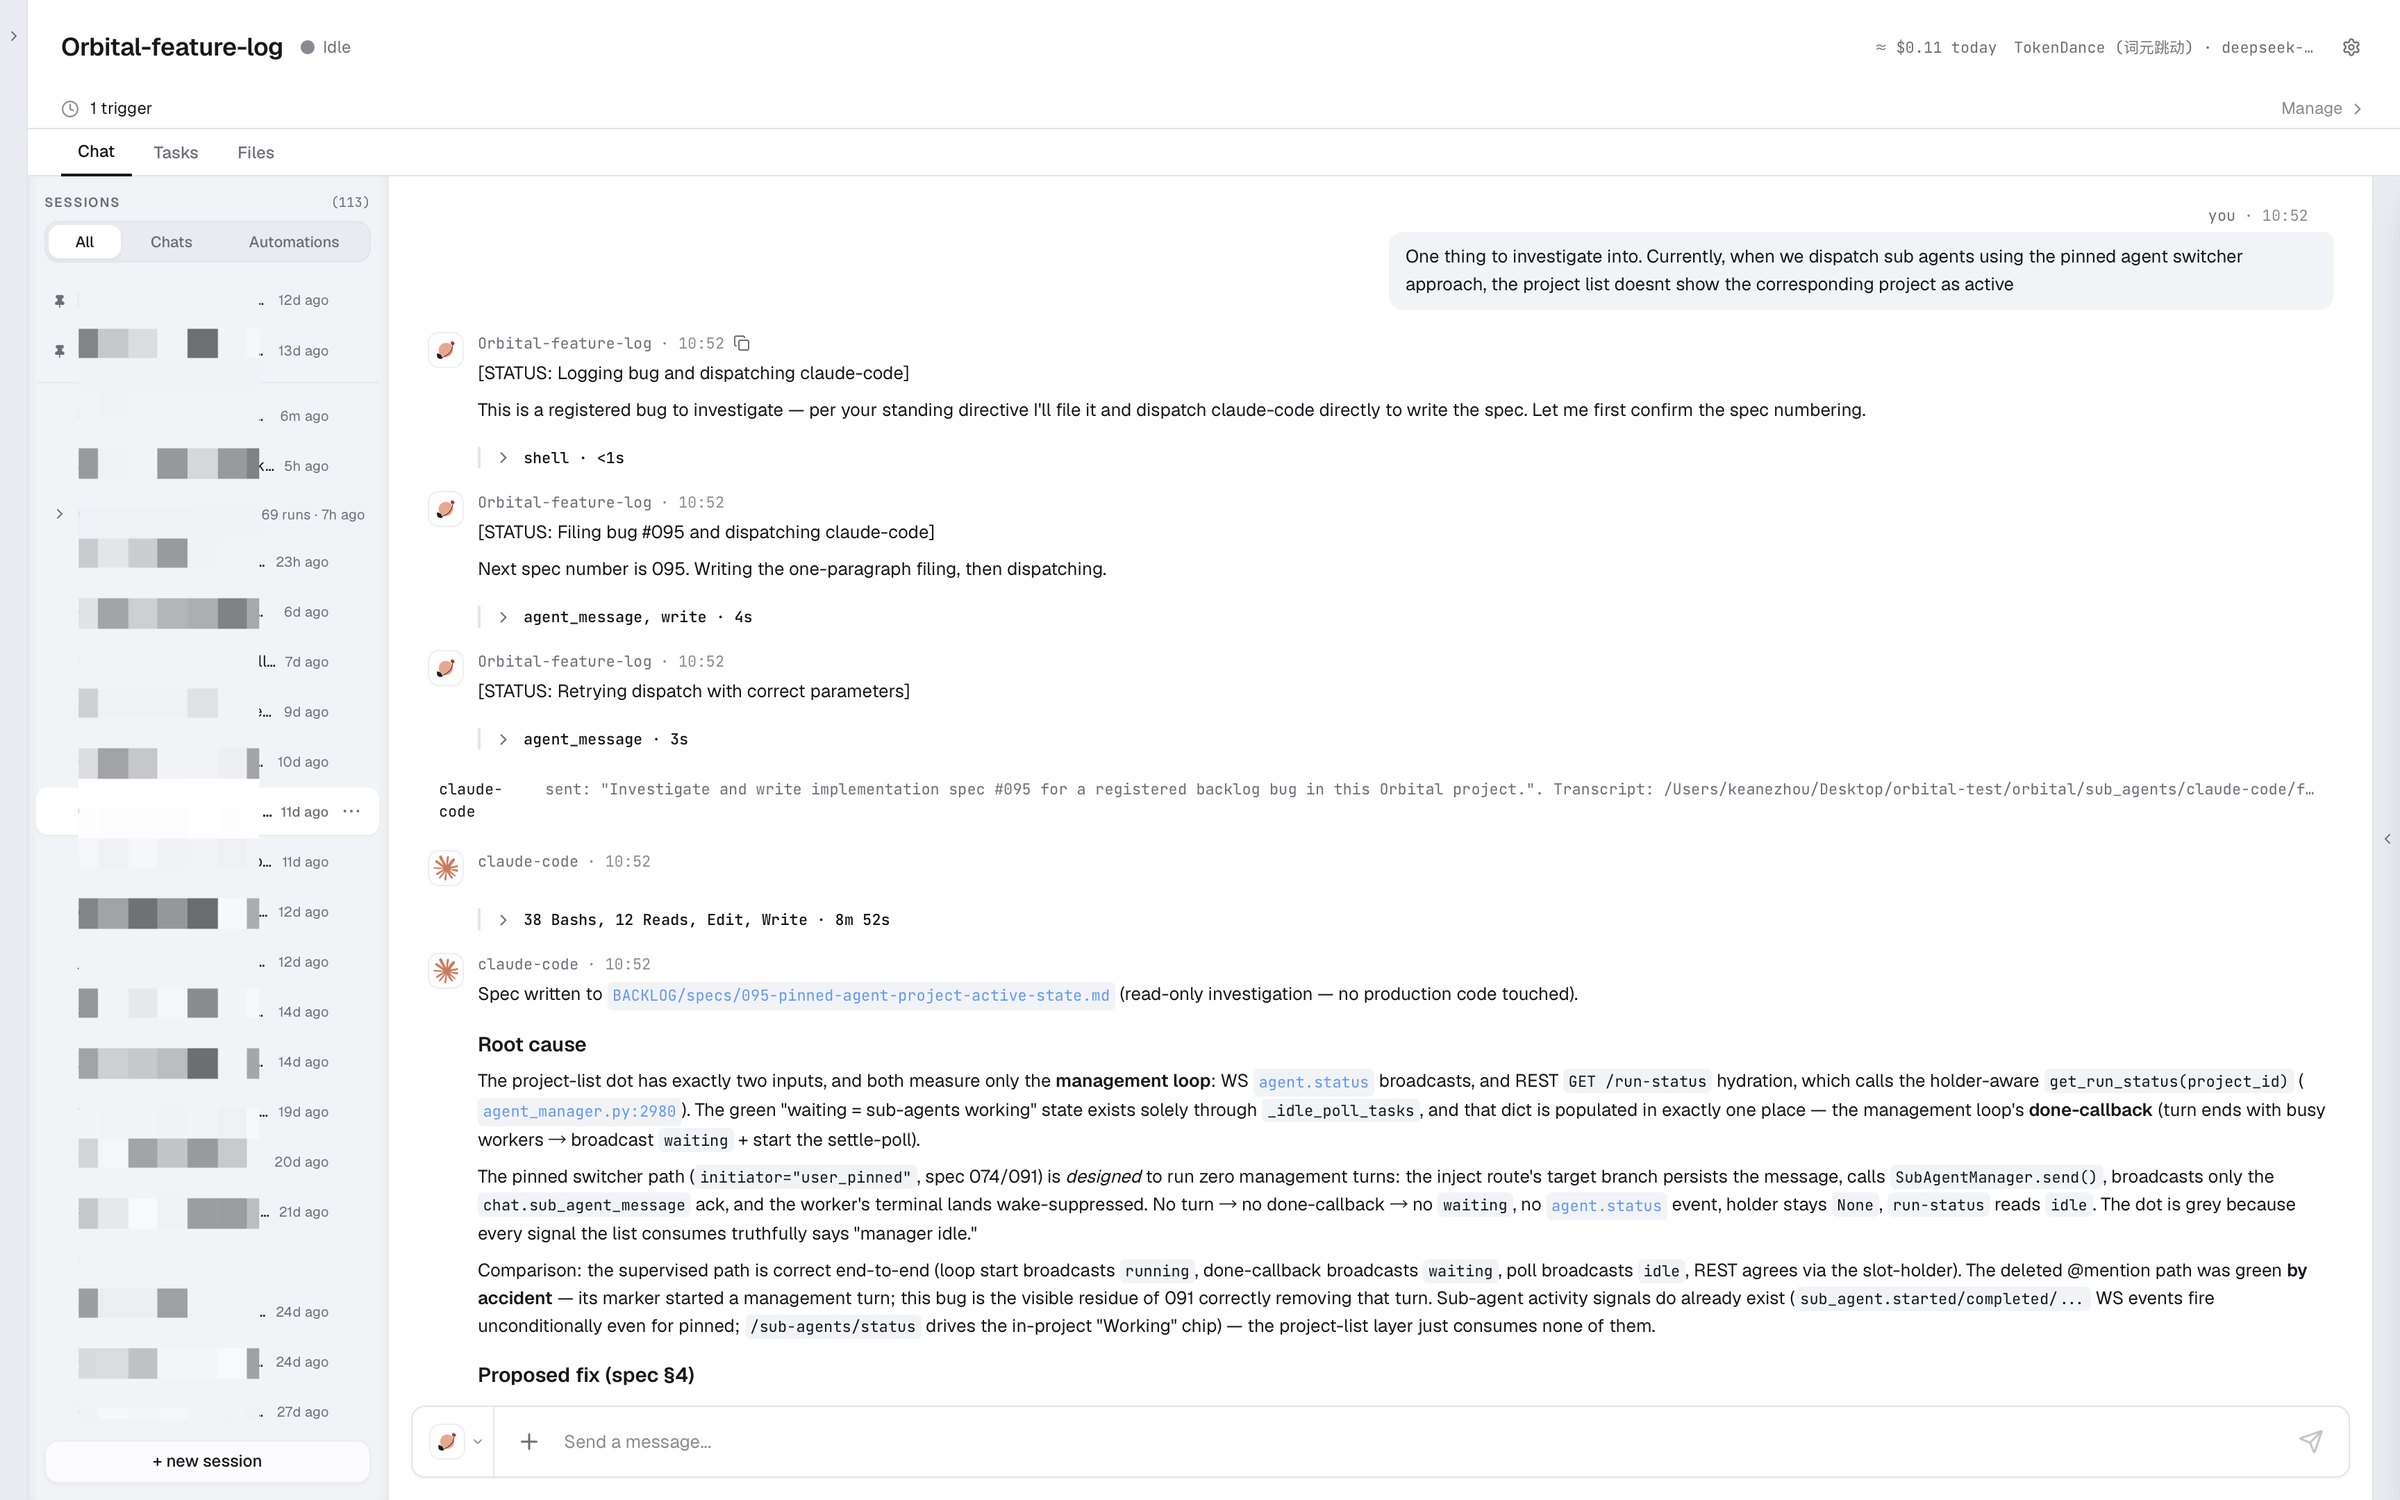The height and width of the screenshot is (1500, 2400).
Task: Click the Idle status indicator
Action: [x=326, y=47]
